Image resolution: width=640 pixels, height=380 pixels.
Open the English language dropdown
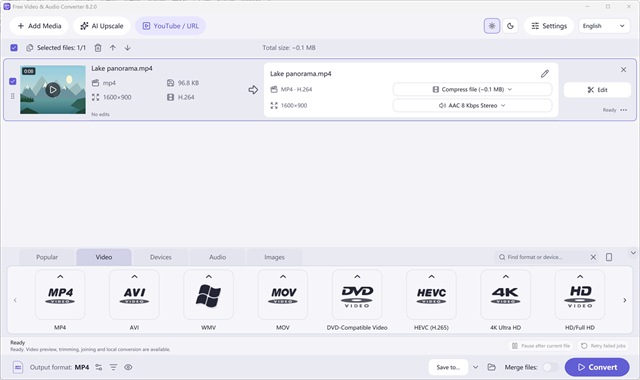click(x=604, y=26)
